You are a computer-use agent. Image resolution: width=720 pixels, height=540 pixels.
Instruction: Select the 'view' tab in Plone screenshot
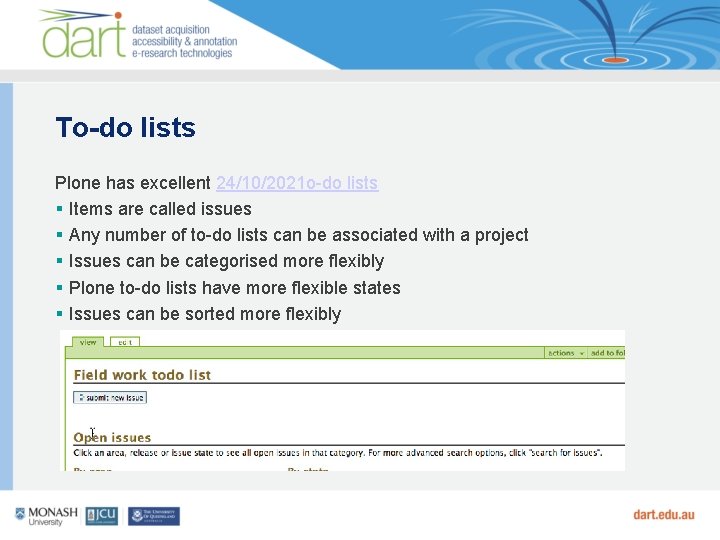pyautogui.click(x=88, y=342)
